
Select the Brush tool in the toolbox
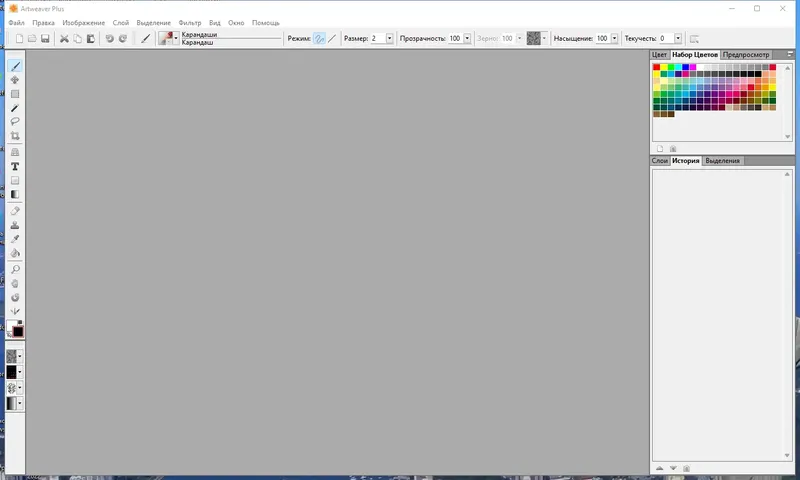coord(15,66)
